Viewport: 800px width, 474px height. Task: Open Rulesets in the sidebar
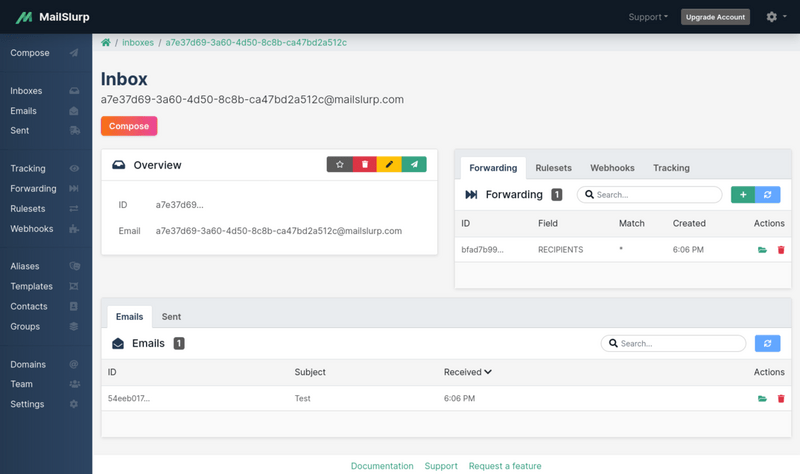pyautogui.click(x=45, y=209)
